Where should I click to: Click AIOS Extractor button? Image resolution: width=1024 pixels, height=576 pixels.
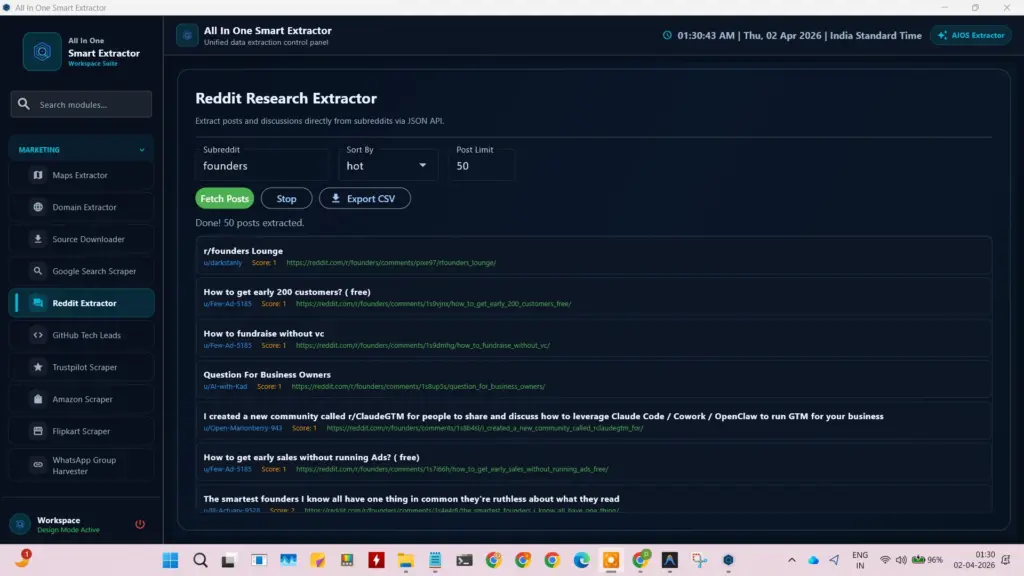971,35
